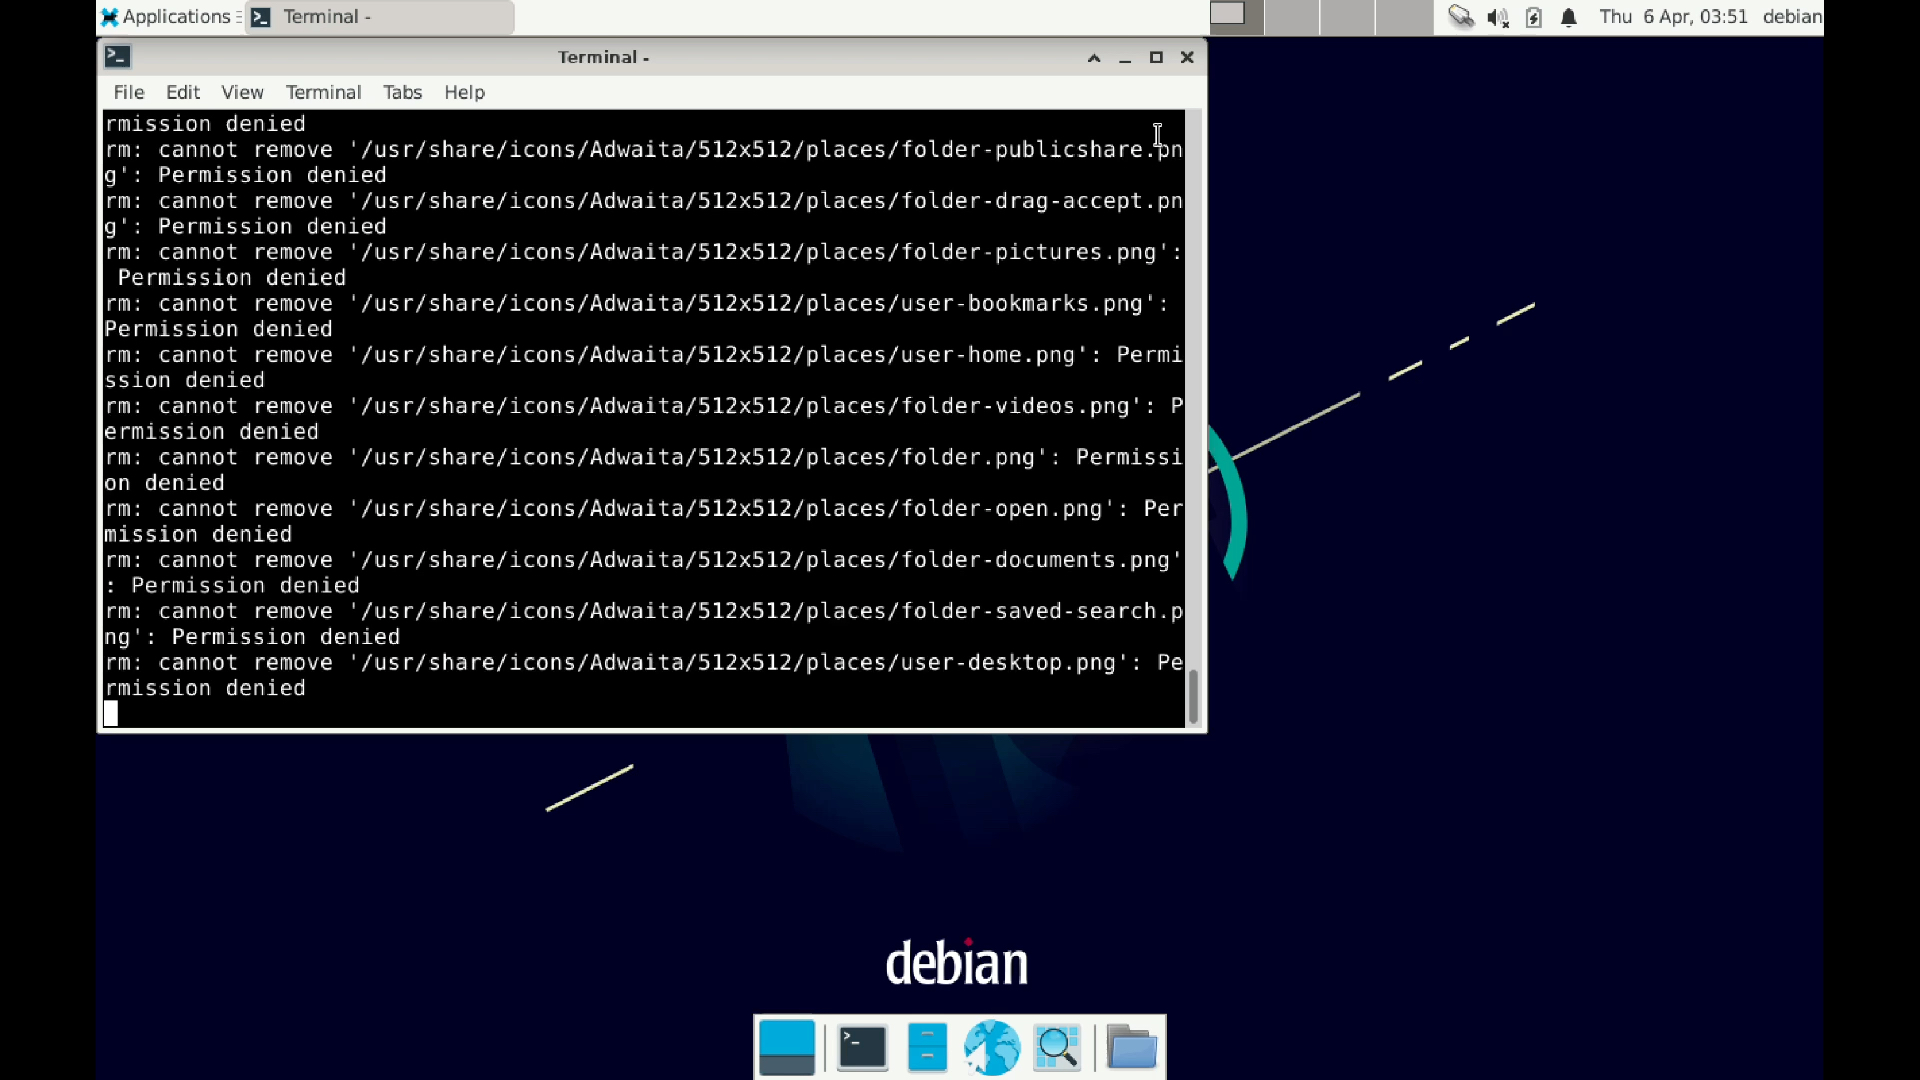1920x1080 pixels.
Task: Open the home folder icon in dock
Action: coord(1132,1047)
